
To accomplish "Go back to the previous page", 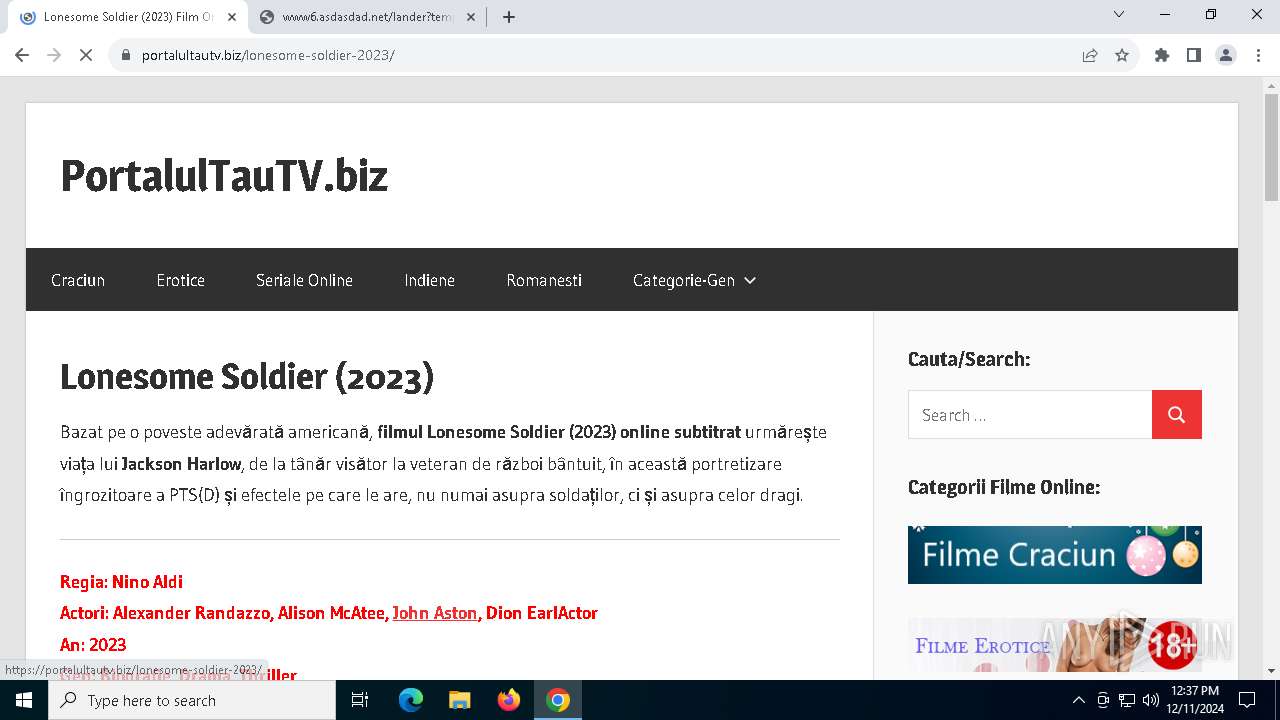I will coord(22,55).
